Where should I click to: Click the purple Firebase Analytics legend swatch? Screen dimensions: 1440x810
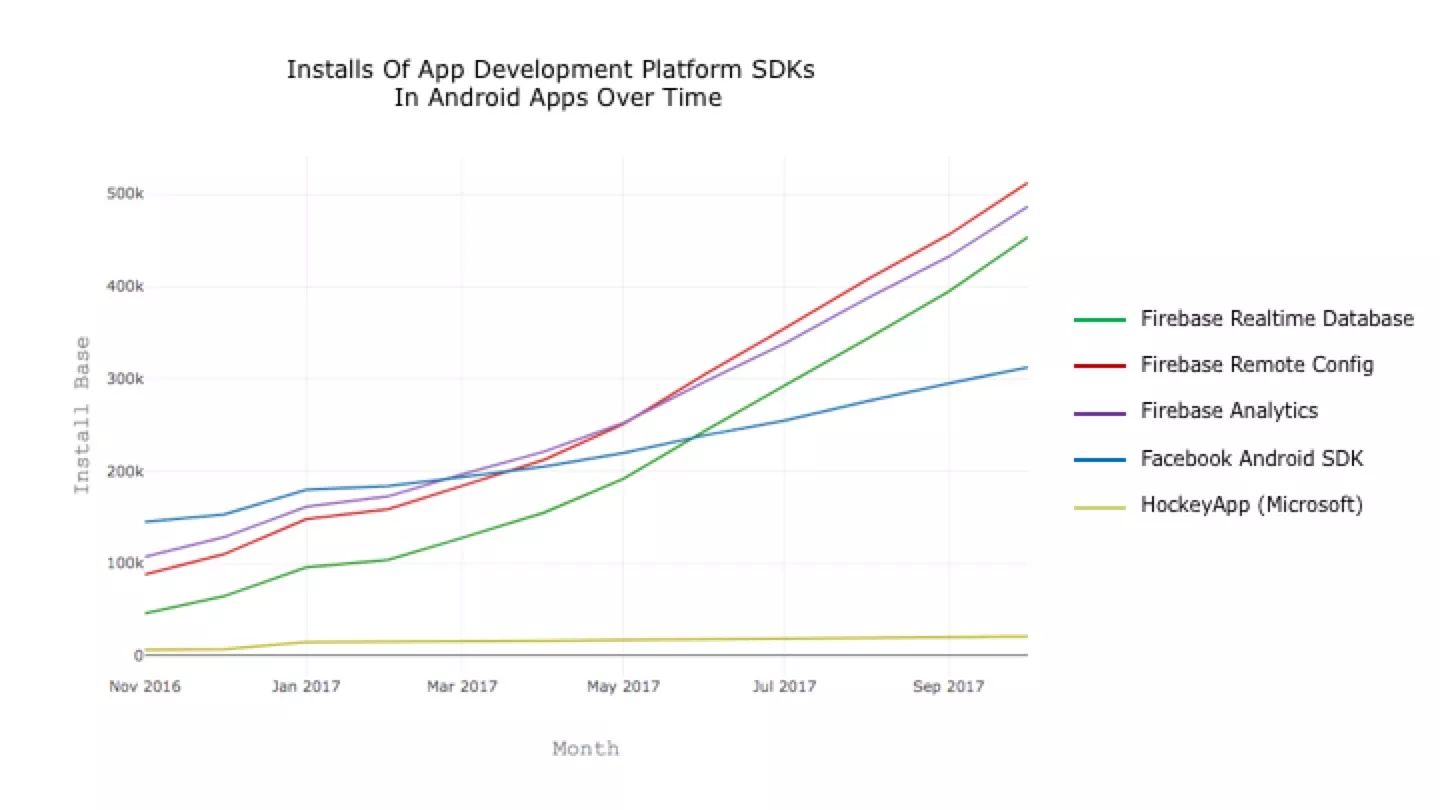click(x=1100, y=412)
